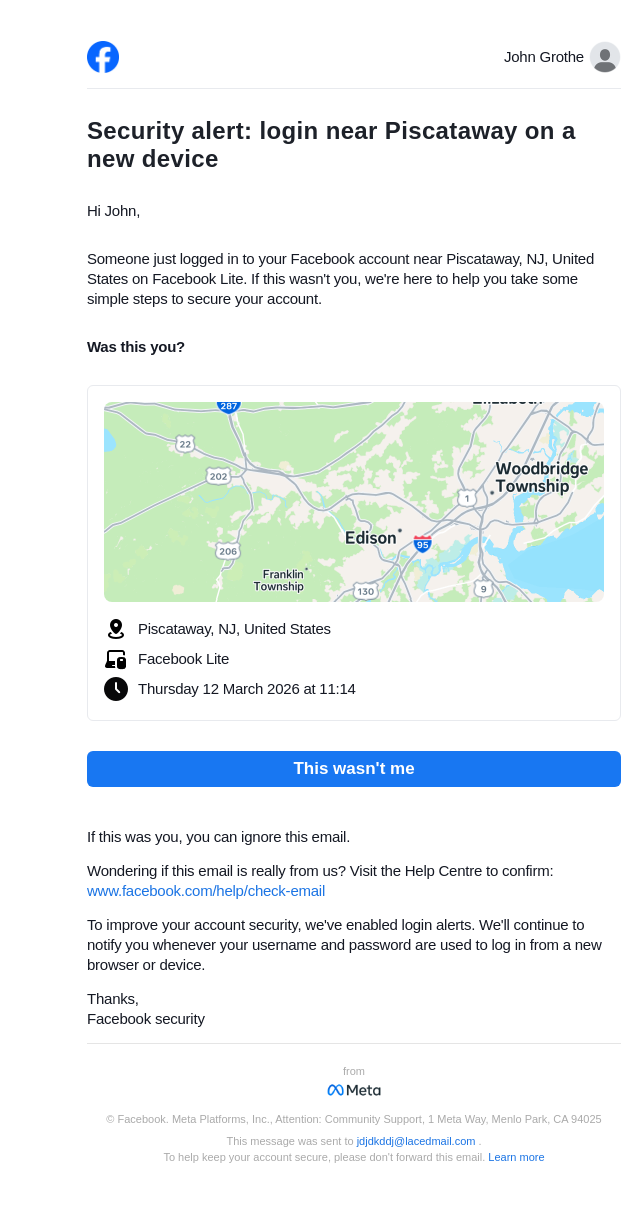This screenshot has width=624, height=1213.
Task: Open the facebook.com/help/check-email link
Action: pos(206,891)
